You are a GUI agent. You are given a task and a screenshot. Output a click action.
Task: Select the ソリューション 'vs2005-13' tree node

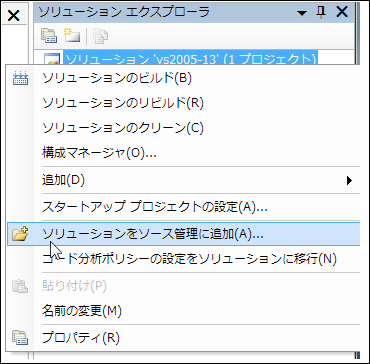click(x=190, y=59)
